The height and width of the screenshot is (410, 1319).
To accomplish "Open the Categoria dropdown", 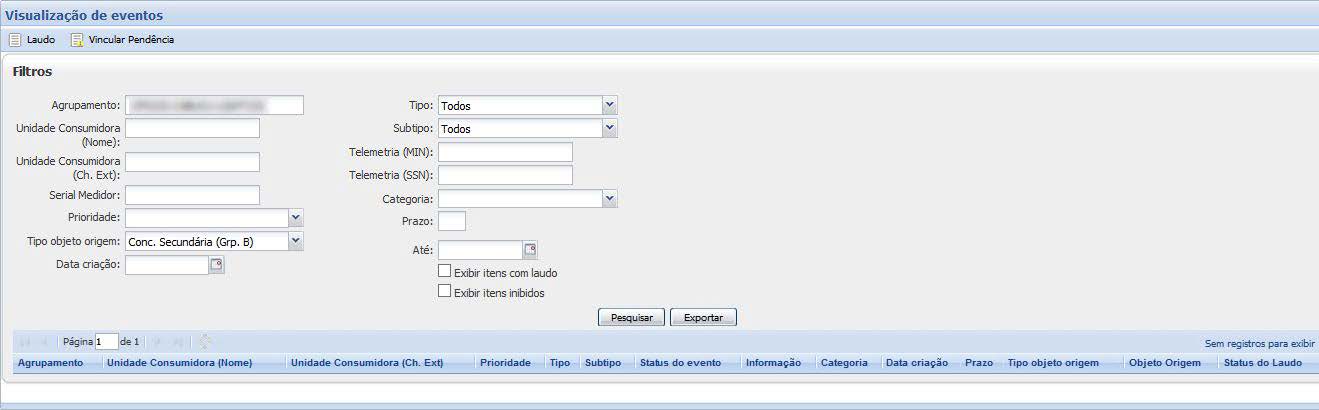I will [610, 199].
